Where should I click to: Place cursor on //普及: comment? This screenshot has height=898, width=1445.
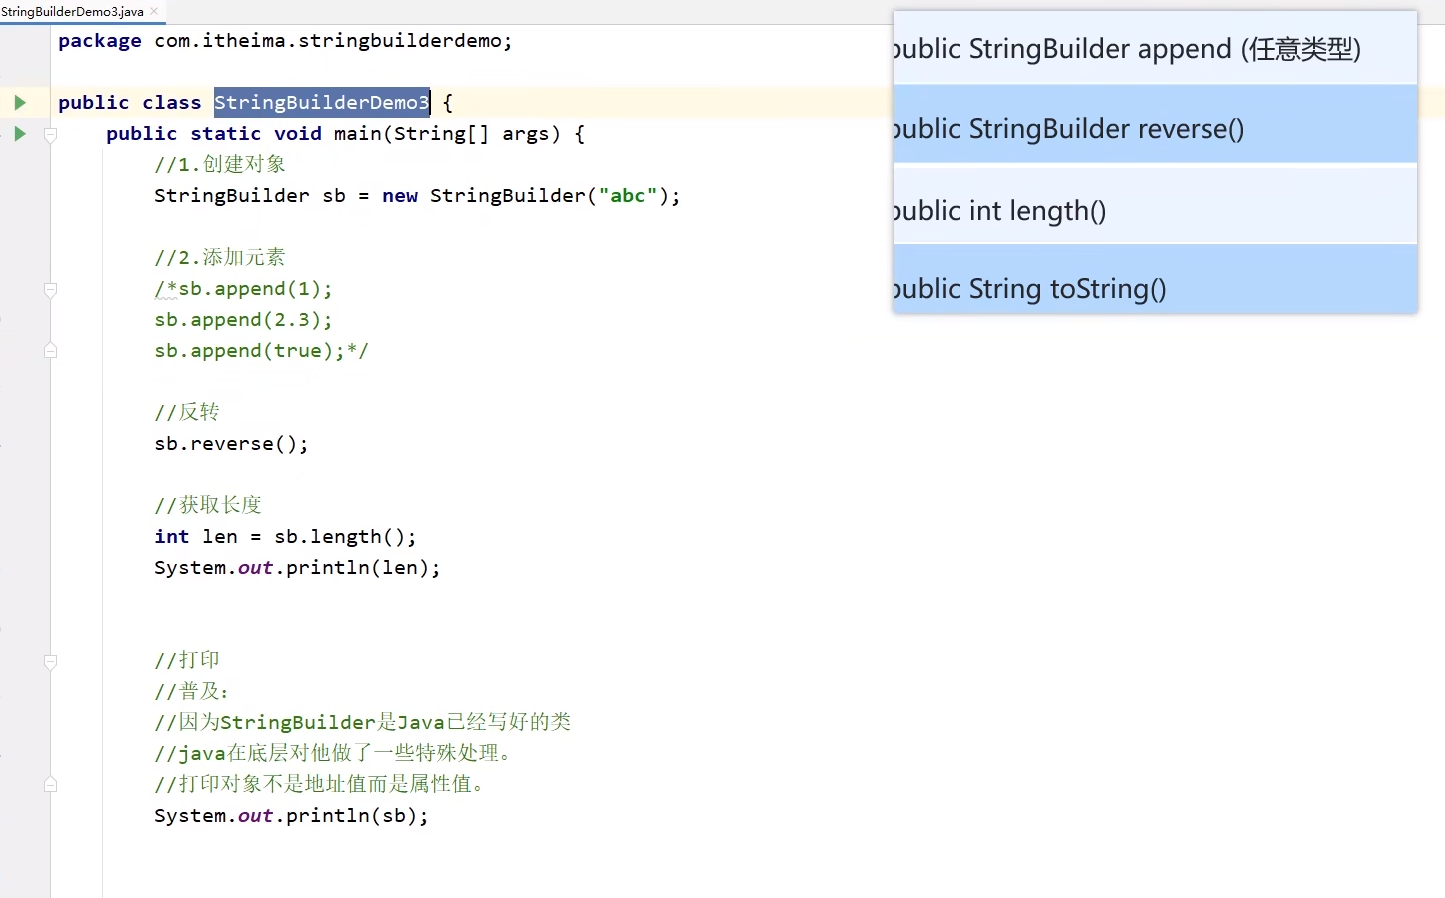[192, 692]
